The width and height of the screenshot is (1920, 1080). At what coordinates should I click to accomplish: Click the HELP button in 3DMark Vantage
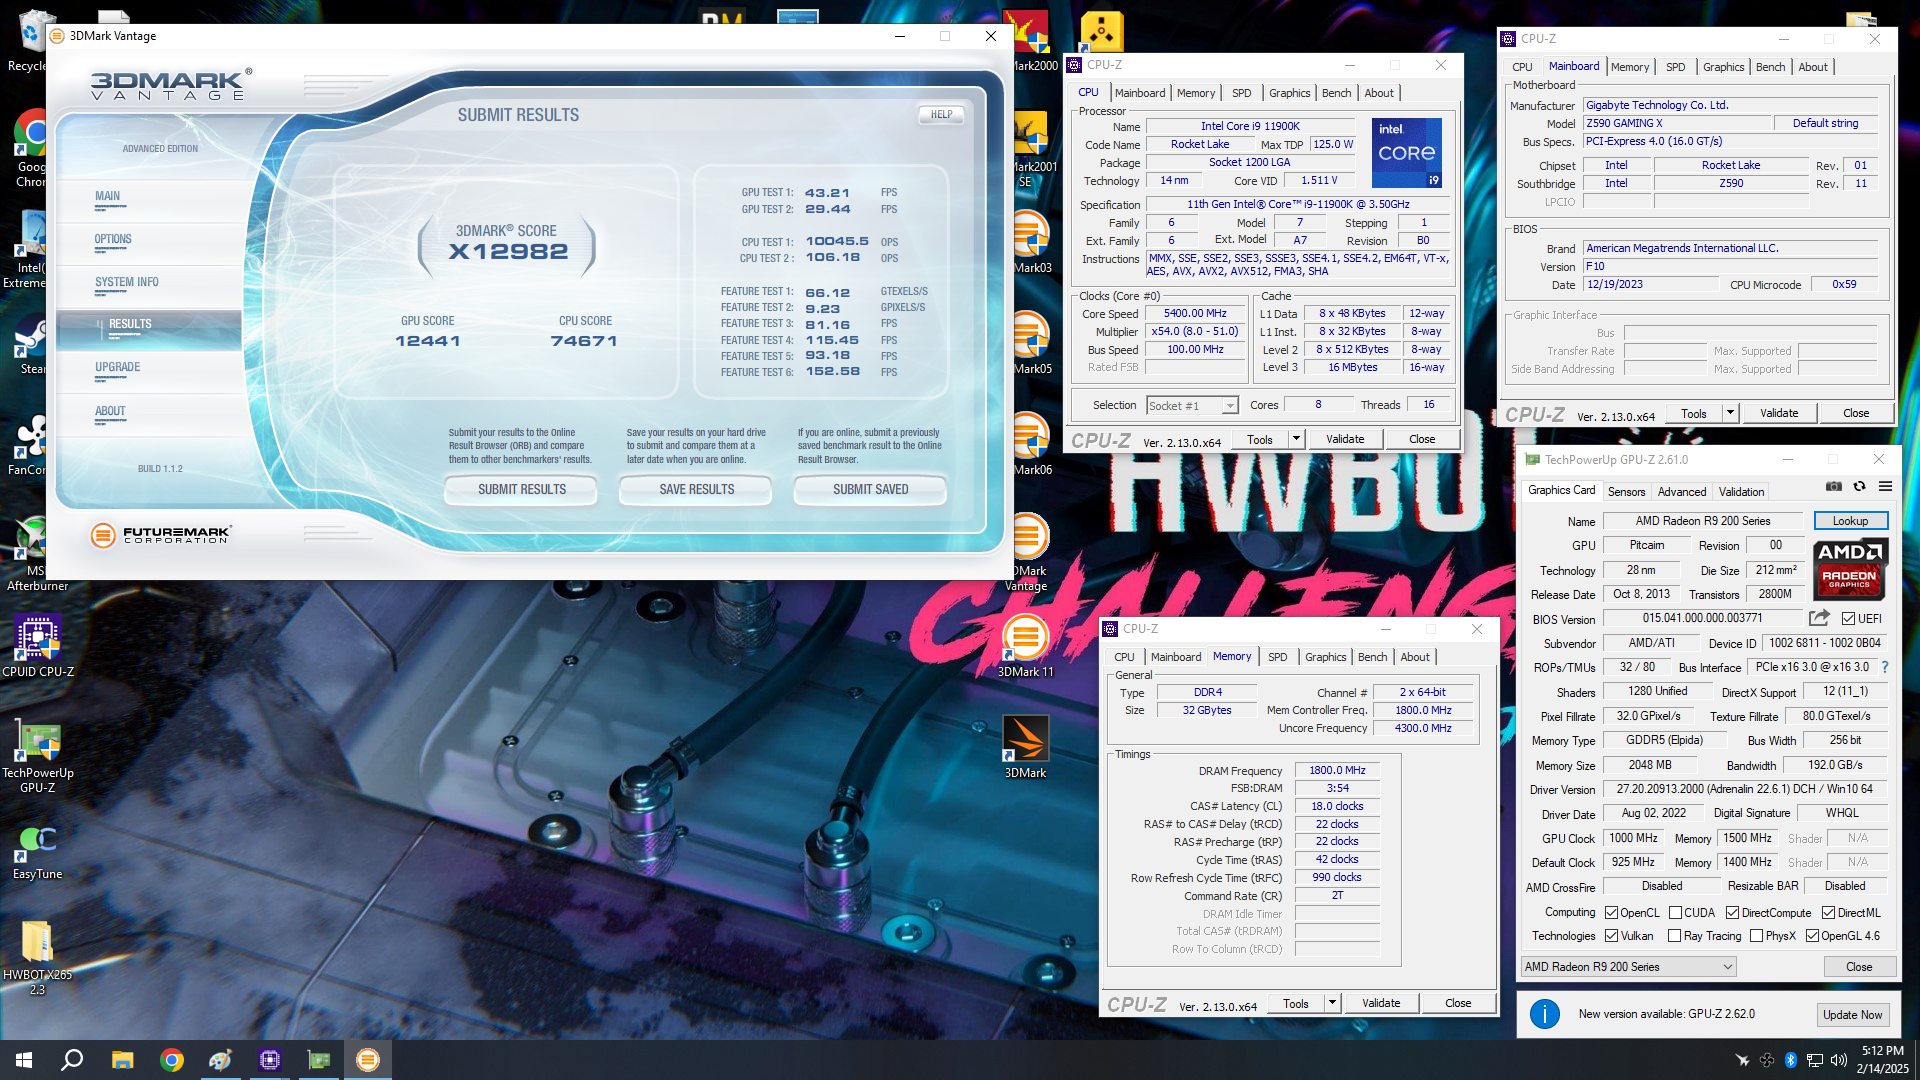click(941, 114)
